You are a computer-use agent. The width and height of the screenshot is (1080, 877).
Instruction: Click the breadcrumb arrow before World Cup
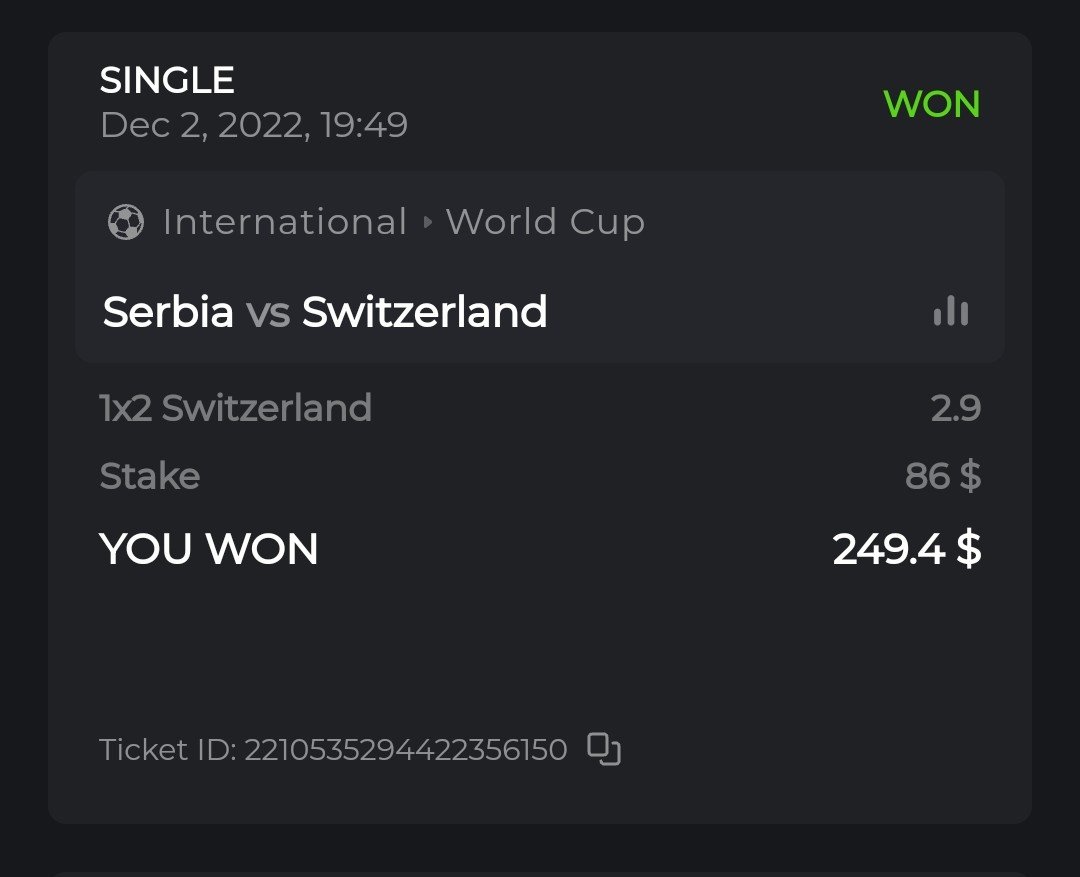pyautogui.click(x=428, y=222)
